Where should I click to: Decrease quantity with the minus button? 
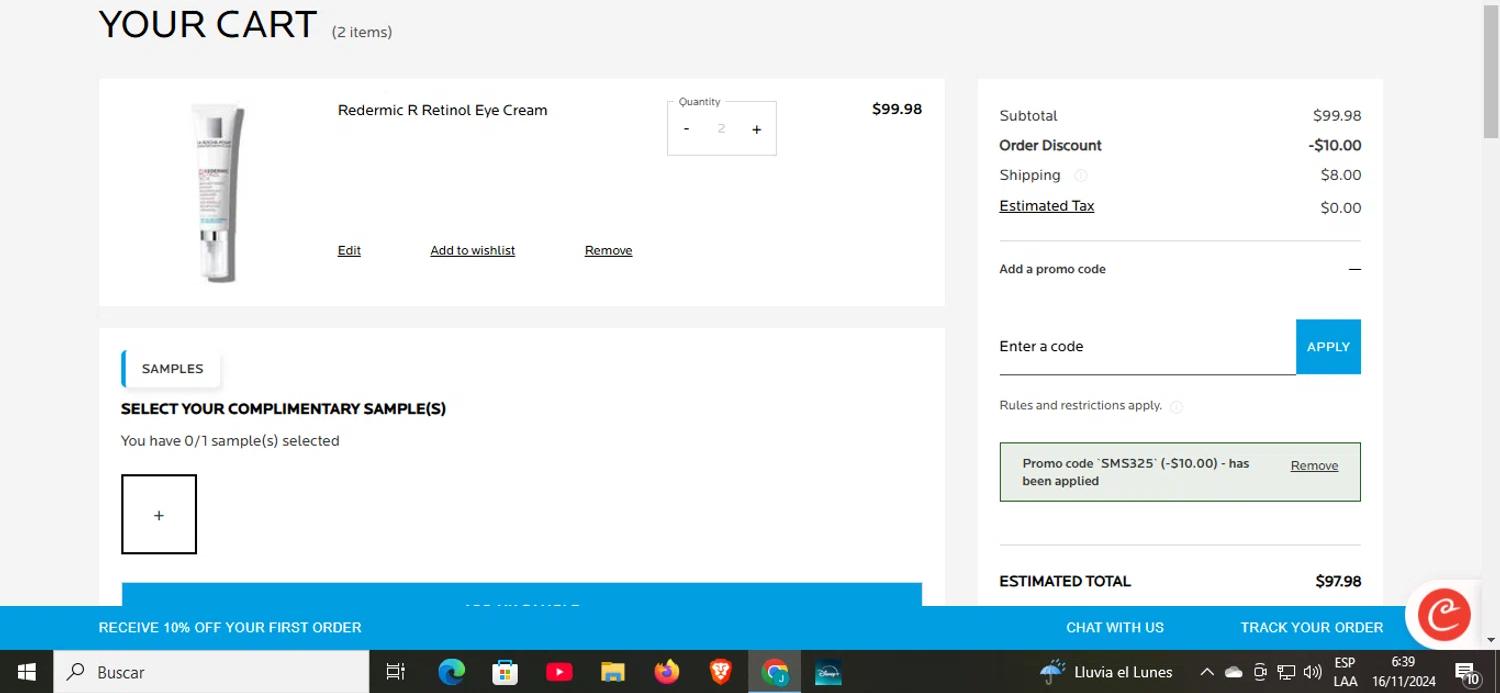[x=686, y=129]
